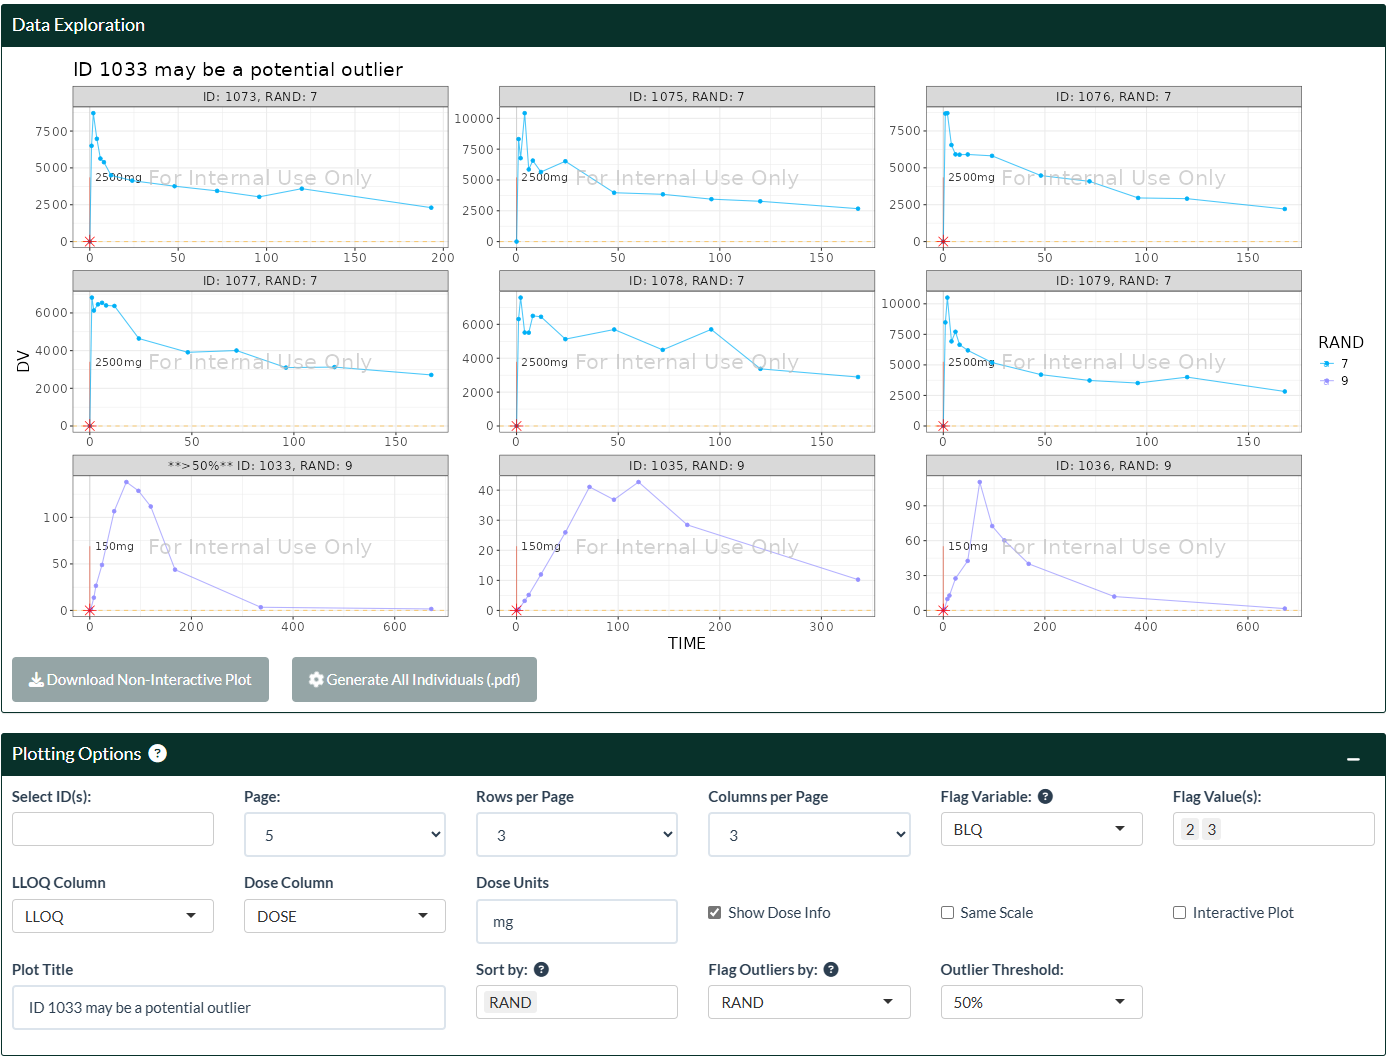Click the Plot Title text field
Image resolution: width=1386 pixels, height=1056 pixels.
point(229,1008)
